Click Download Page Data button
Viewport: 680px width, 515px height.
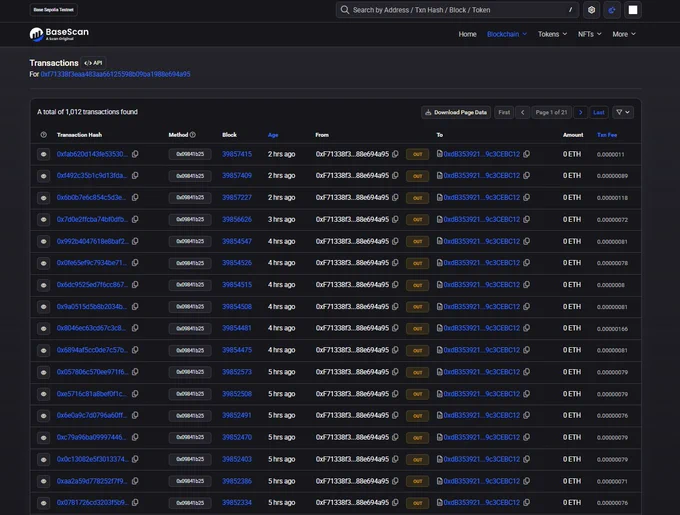click(x=456, y=112)
